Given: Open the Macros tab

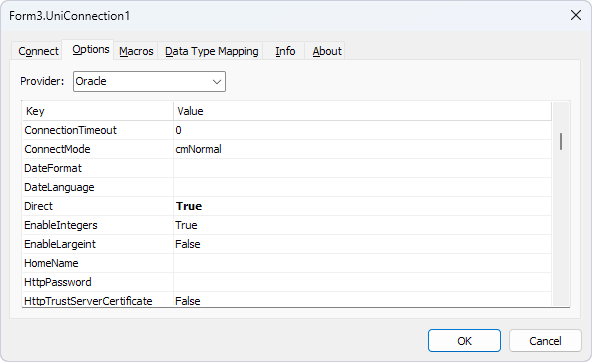Looking at the screenshot, I should click(x=136, y=51).
